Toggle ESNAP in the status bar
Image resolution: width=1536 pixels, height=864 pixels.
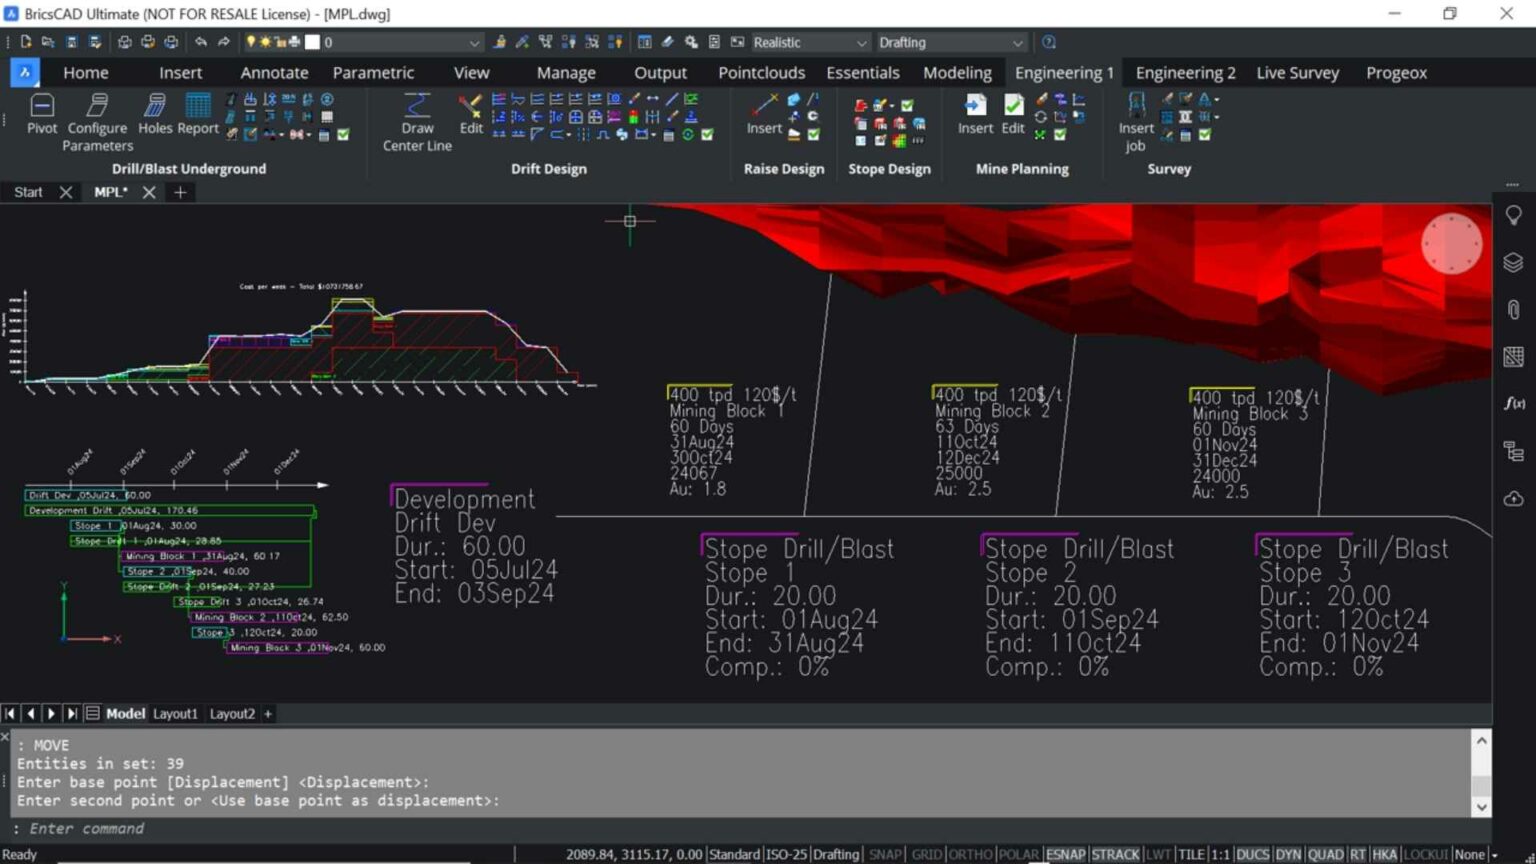point(1065,854)
